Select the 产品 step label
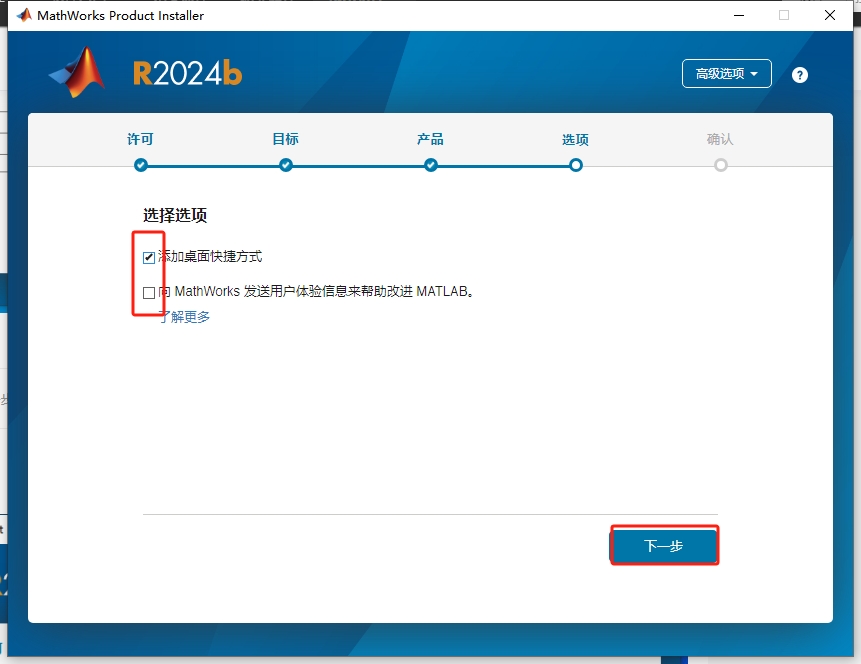The height and width of the screenshot is (664, 861). [x=430, y=139]
